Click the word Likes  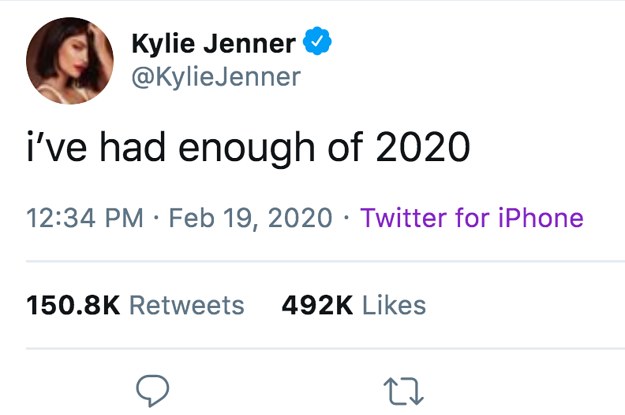tap(393, 304)
